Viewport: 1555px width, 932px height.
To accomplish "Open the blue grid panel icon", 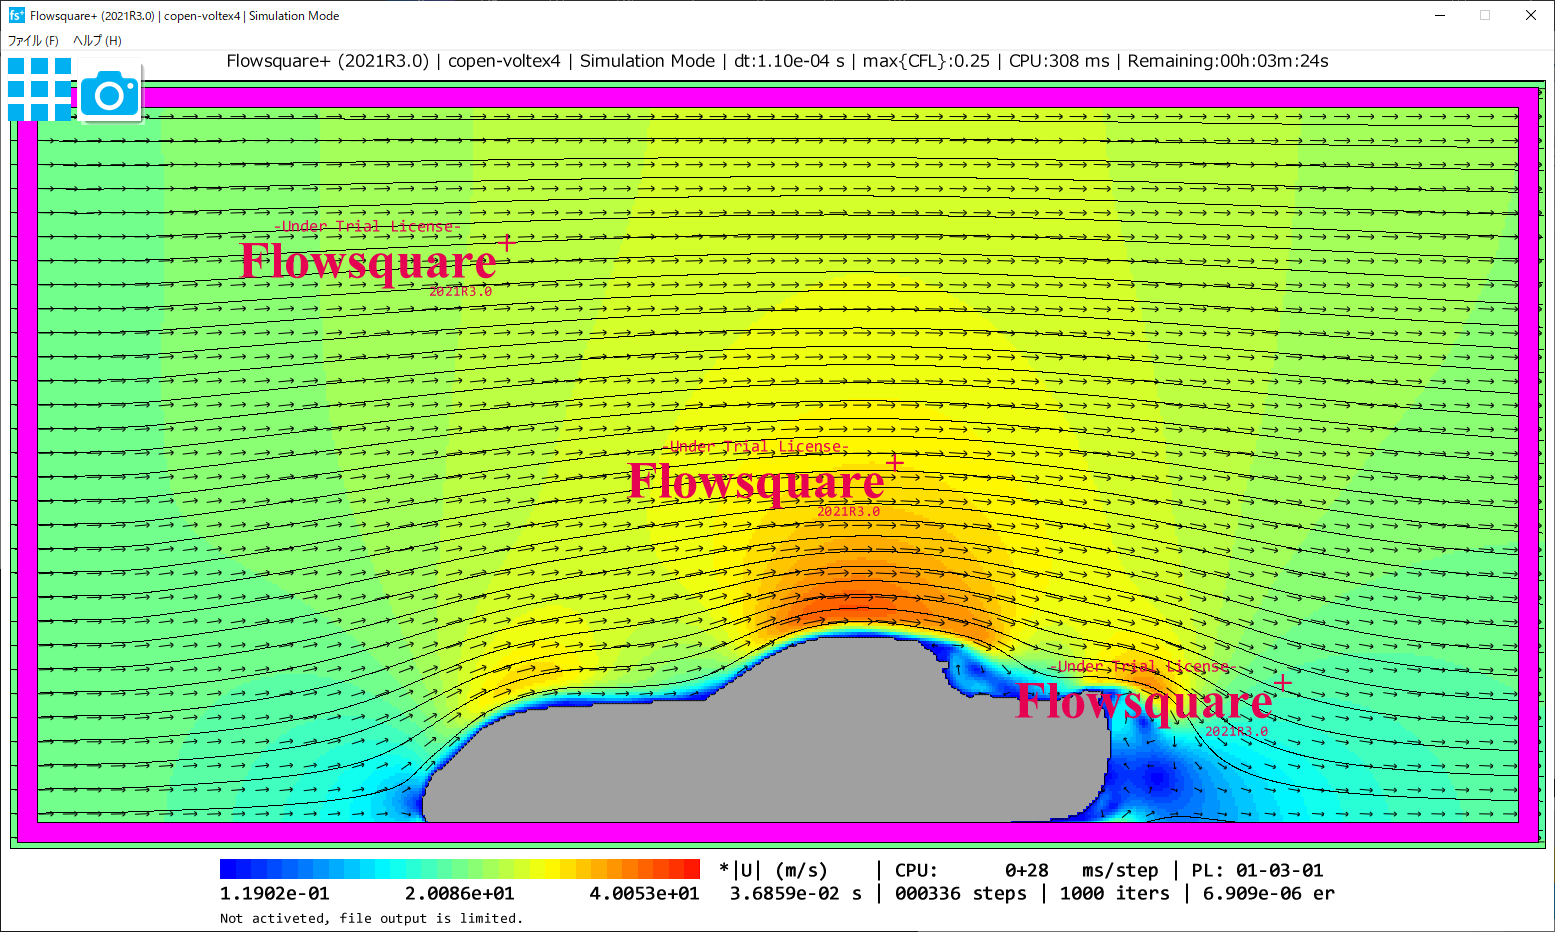I will point(39,89).
